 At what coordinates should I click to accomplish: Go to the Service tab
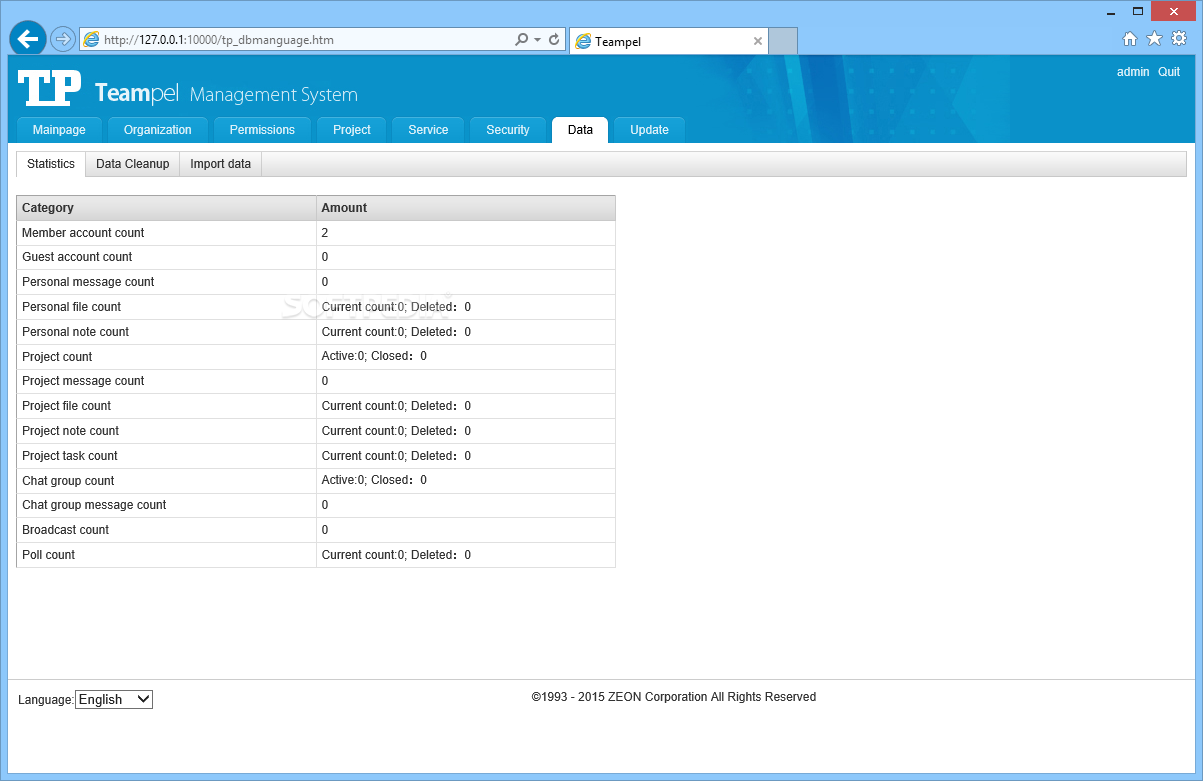tap(428, 130)
